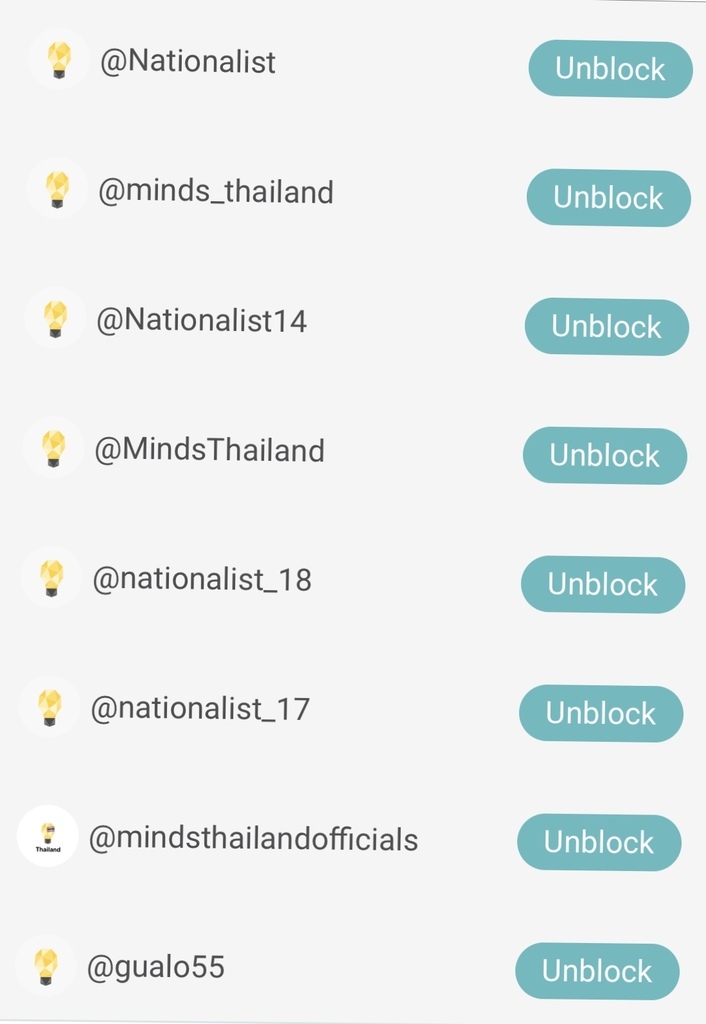The width and height of the screenshot is (706, 1024).
Task: Open the Thailand-labeled avatar of @mindsthailandofficials
Action: [47, 836]
